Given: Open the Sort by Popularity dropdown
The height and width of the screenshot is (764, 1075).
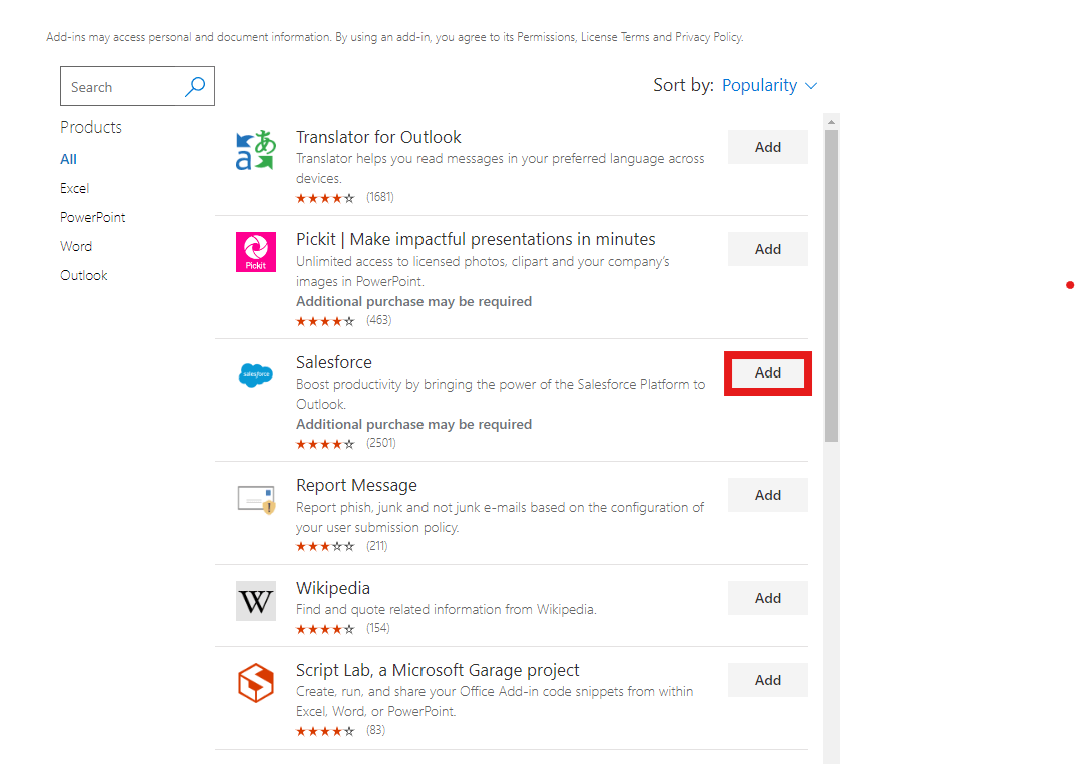Looking at the screenshot, I should pyautogui.click(x=760, y=85).
